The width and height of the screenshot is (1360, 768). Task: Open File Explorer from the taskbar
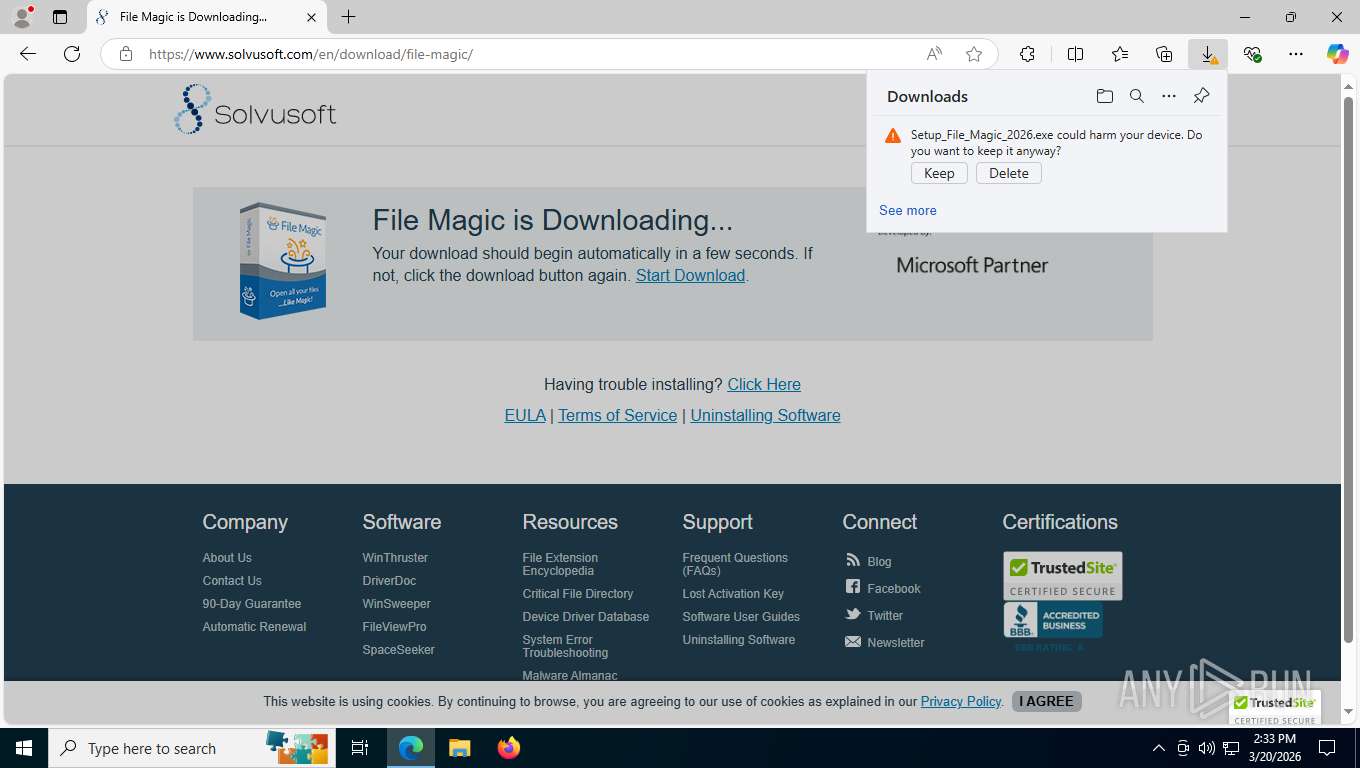(x=459, y=748)
